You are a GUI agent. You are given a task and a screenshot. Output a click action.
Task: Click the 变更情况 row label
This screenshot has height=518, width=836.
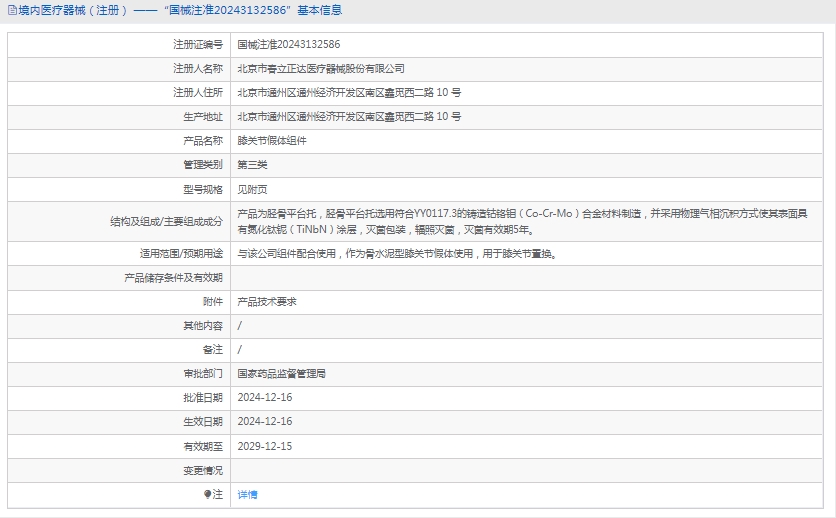click(x=203, y=470)
